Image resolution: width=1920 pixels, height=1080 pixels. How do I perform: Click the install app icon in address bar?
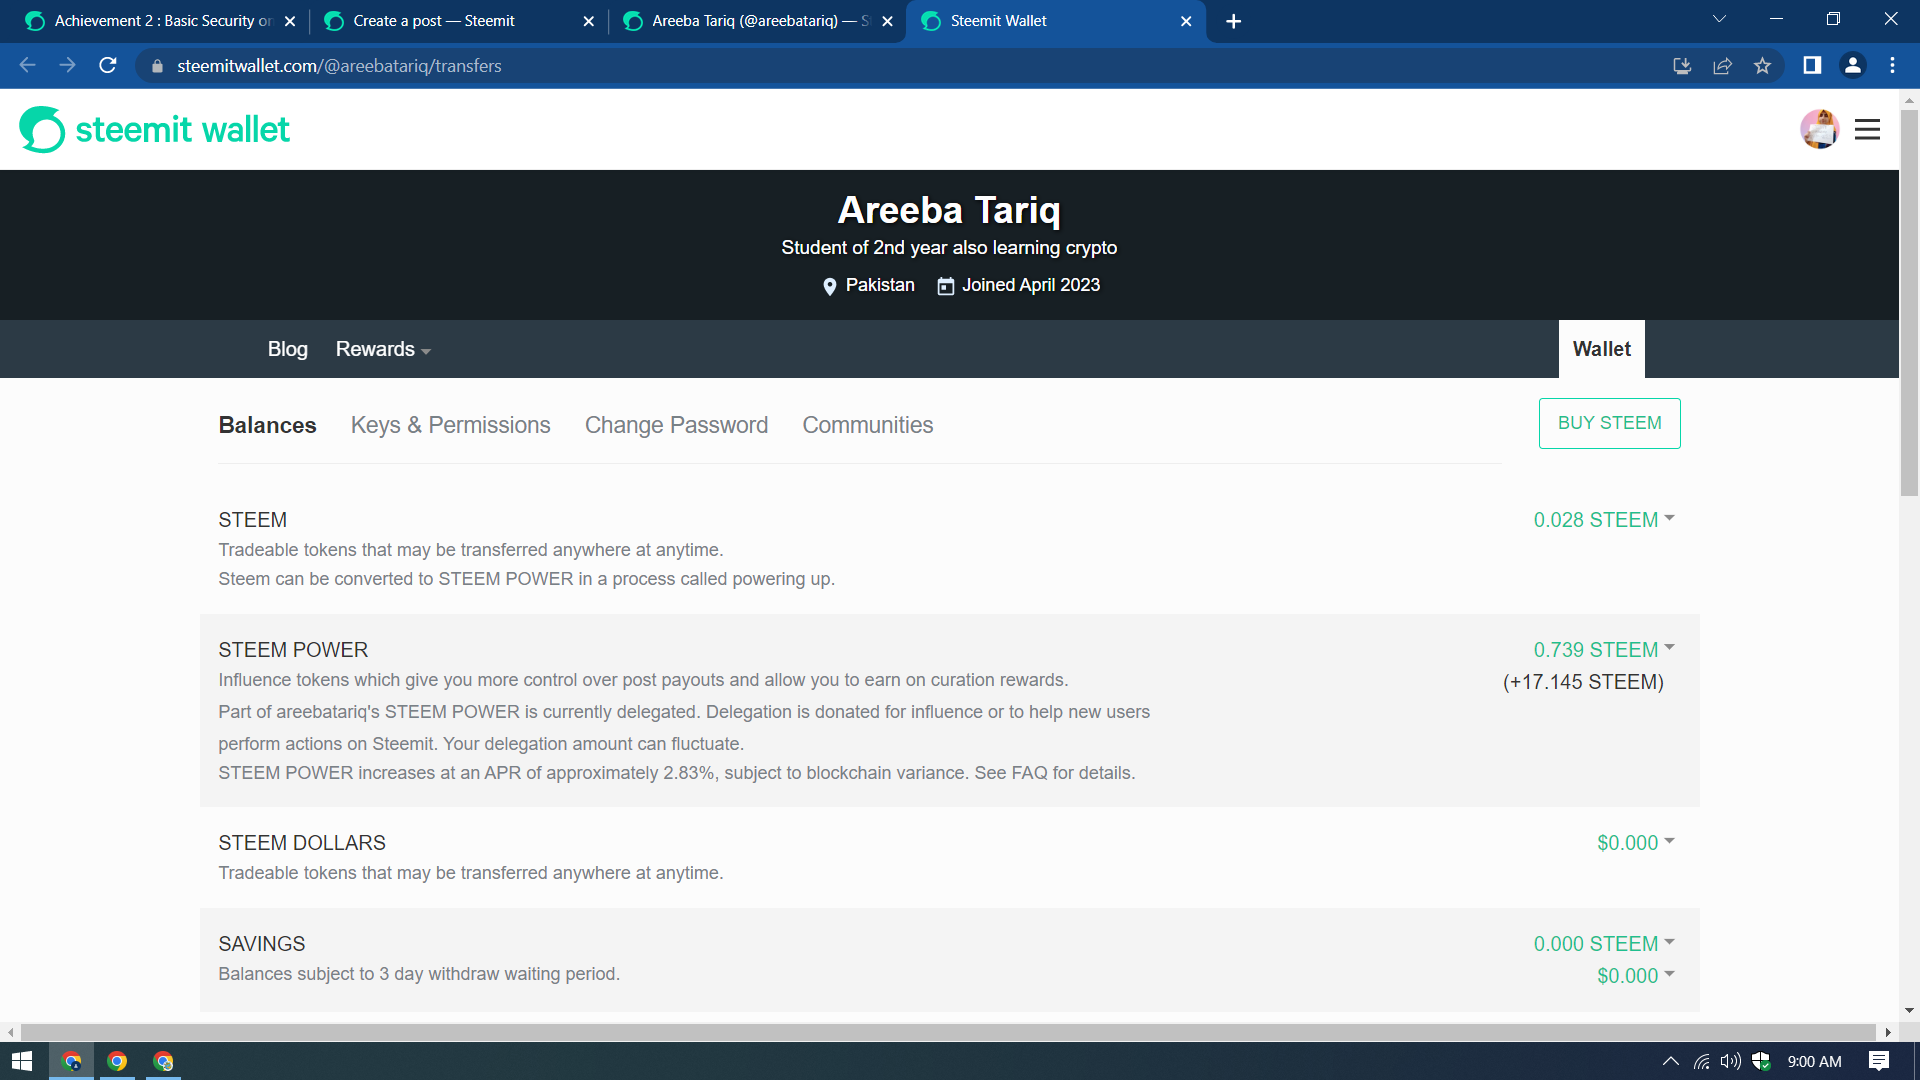coord(1682,66)
